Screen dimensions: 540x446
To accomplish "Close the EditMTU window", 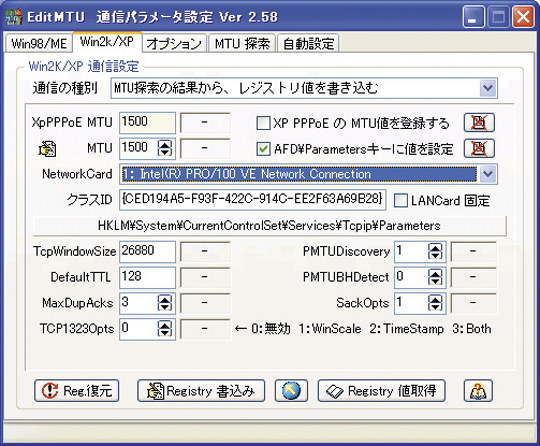I will tap(523, 17).
